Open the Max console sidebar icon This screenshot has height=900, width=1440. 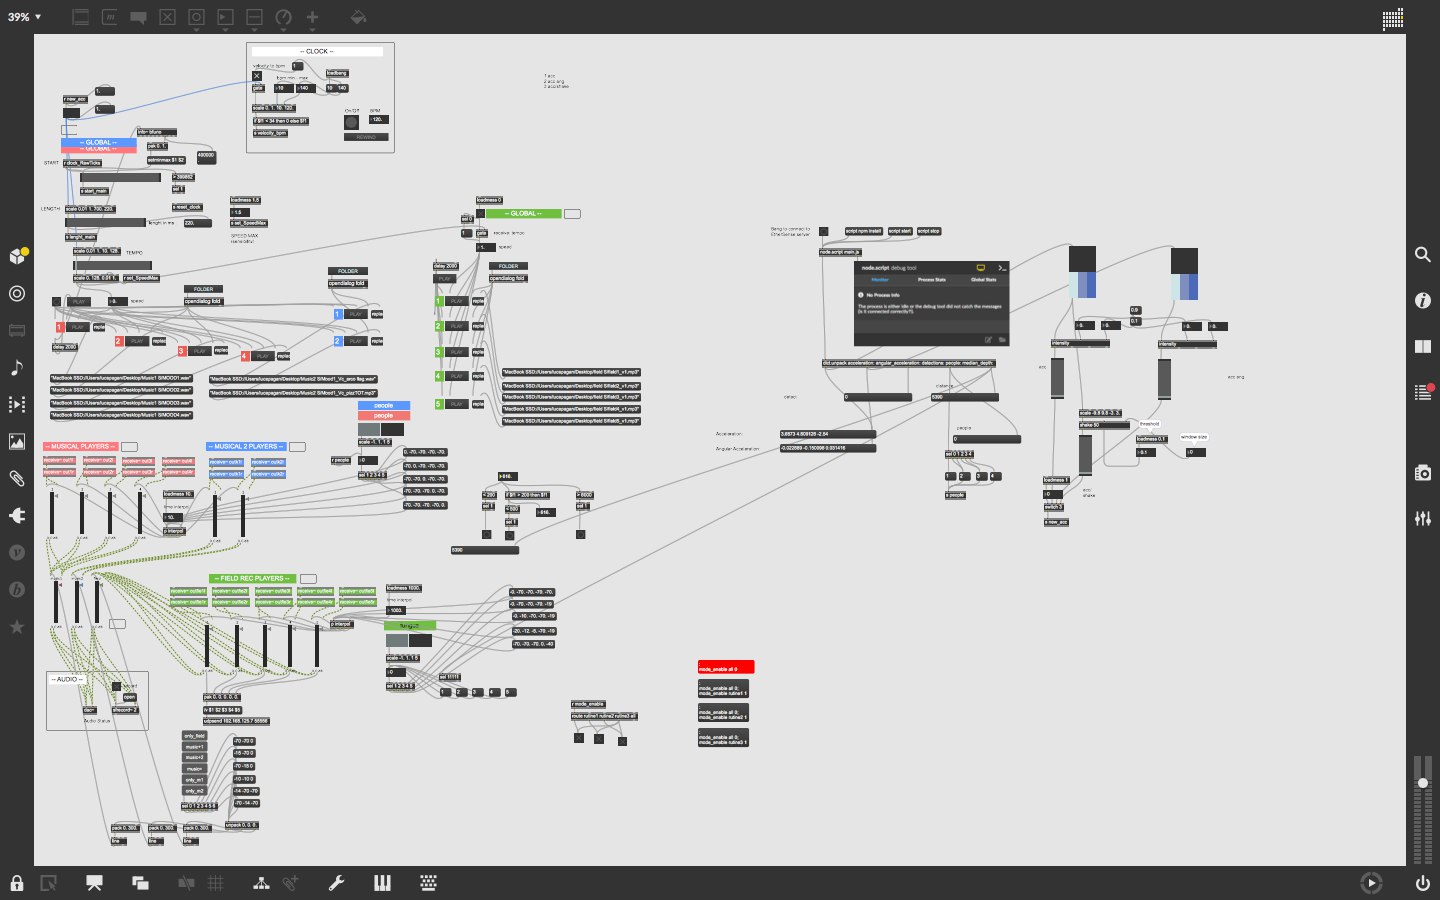click(1422, 393)
